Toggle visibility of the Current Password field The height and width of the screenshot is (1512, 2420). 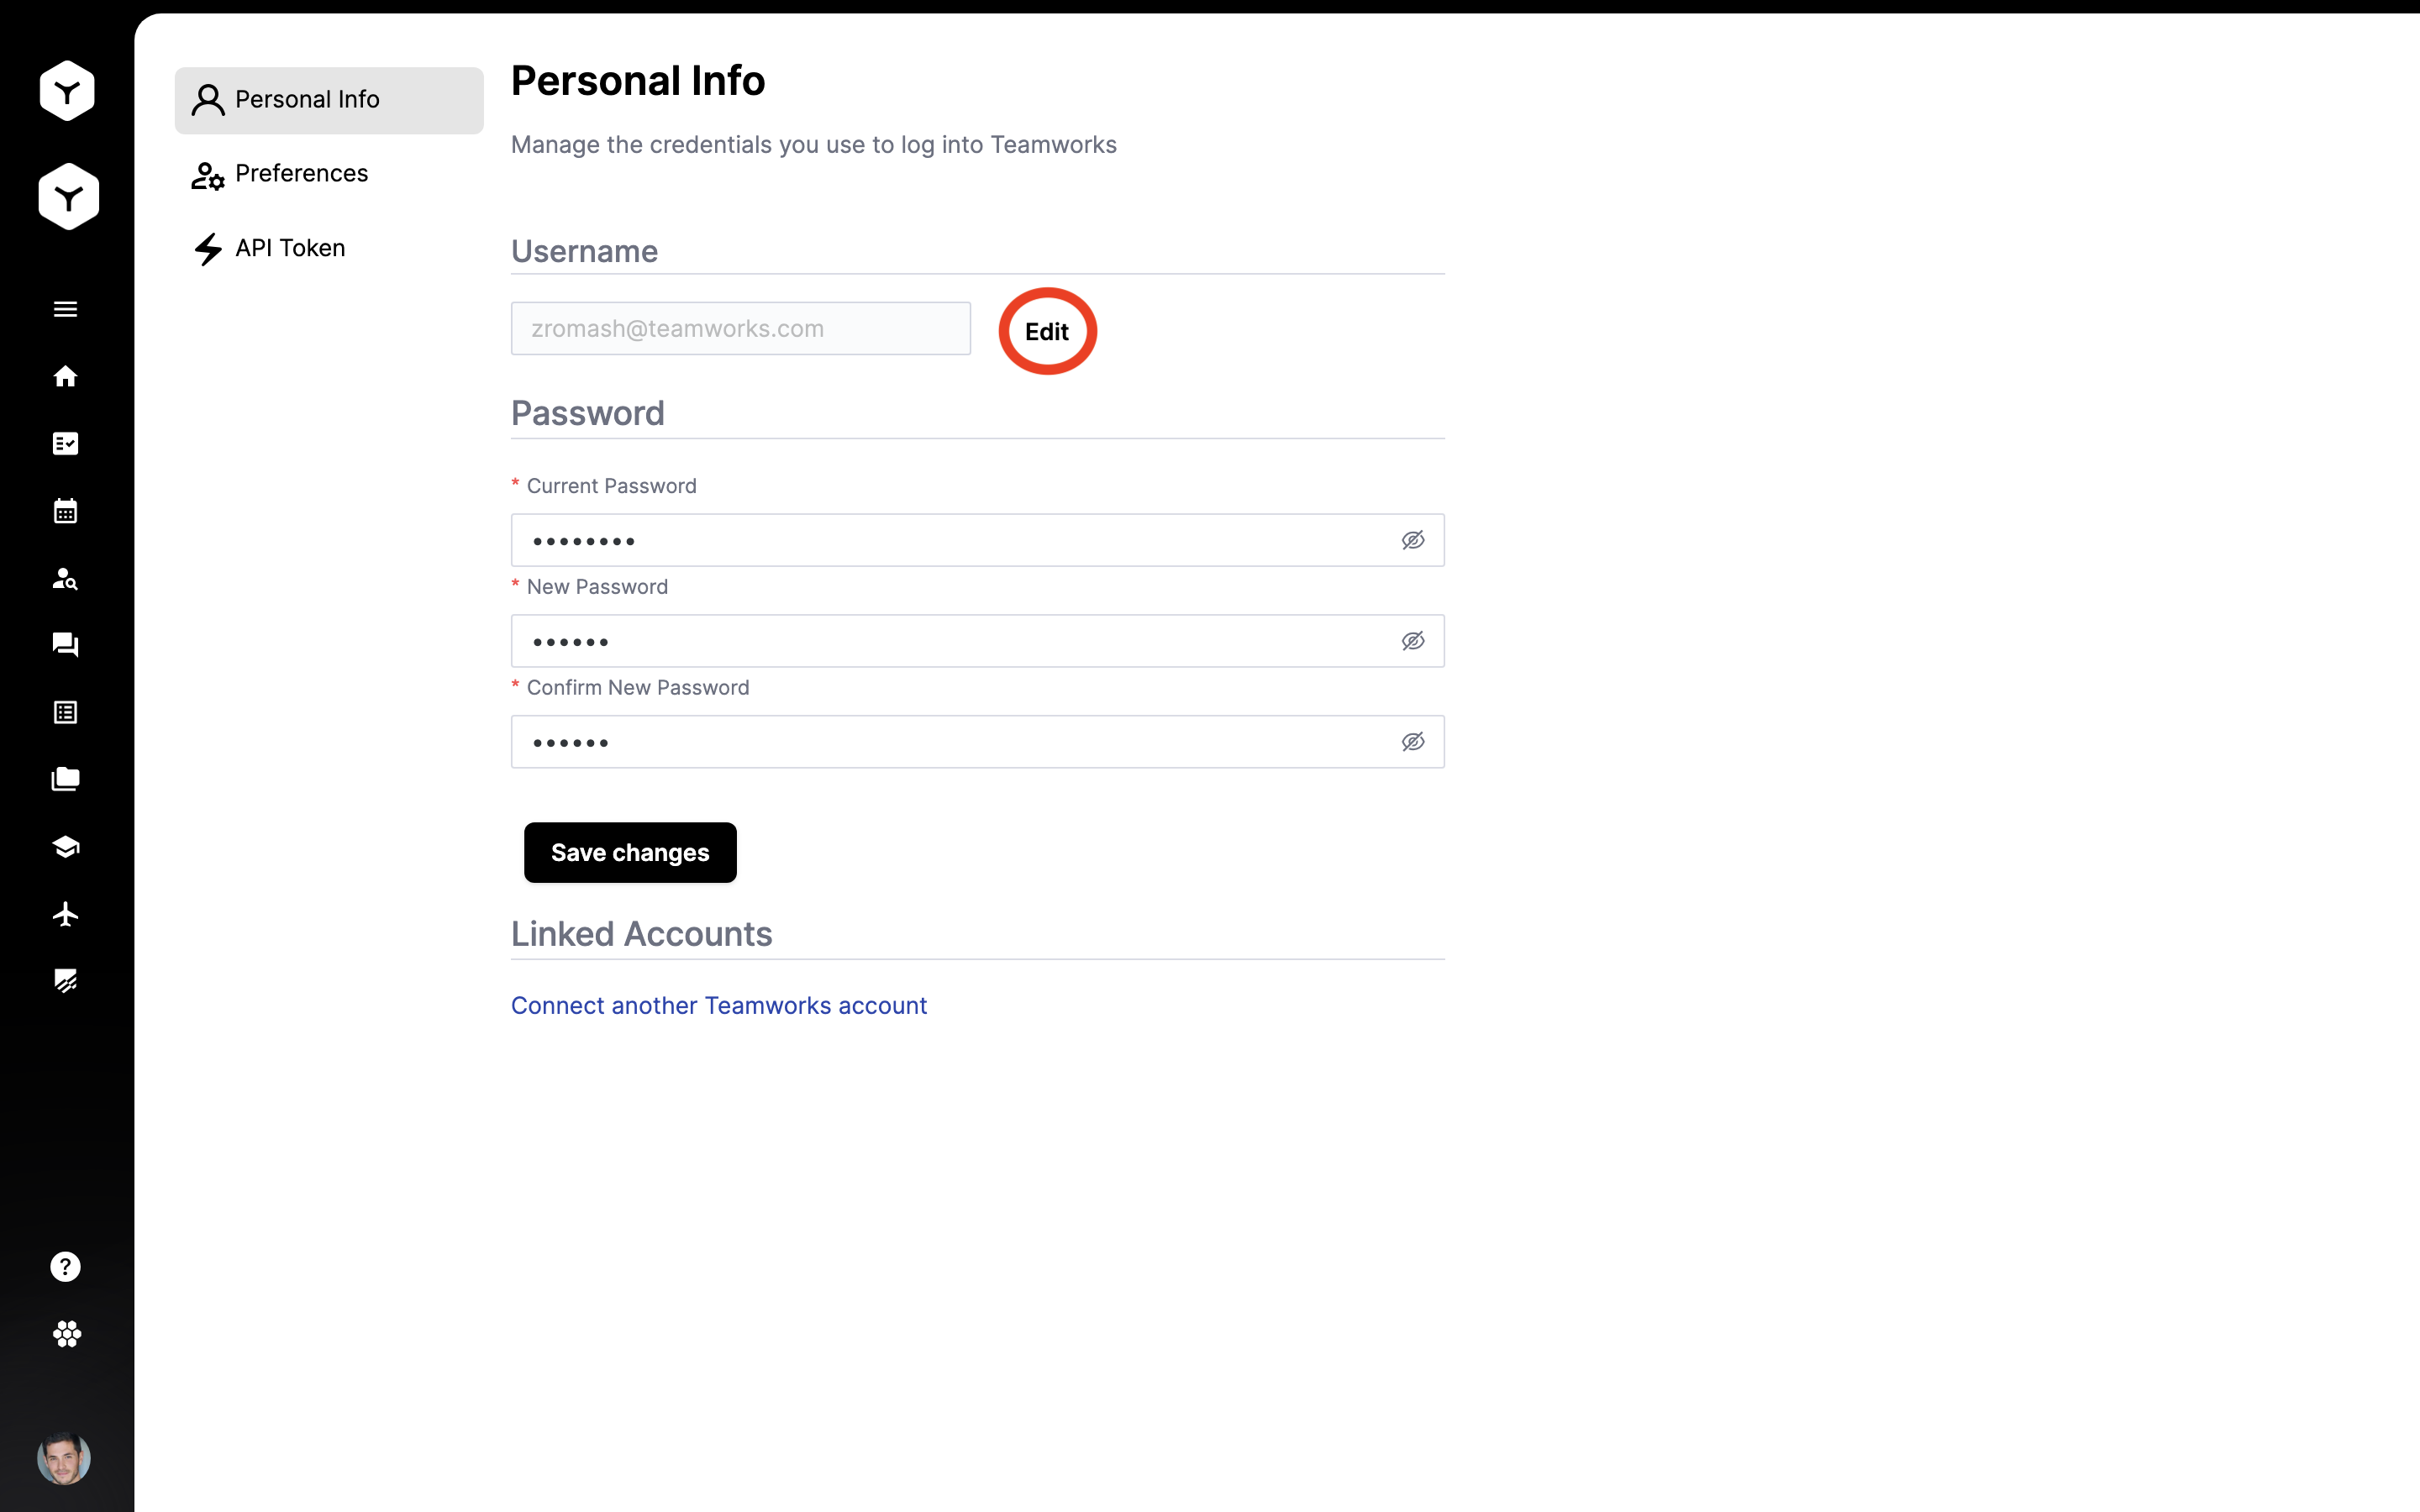1413,540
